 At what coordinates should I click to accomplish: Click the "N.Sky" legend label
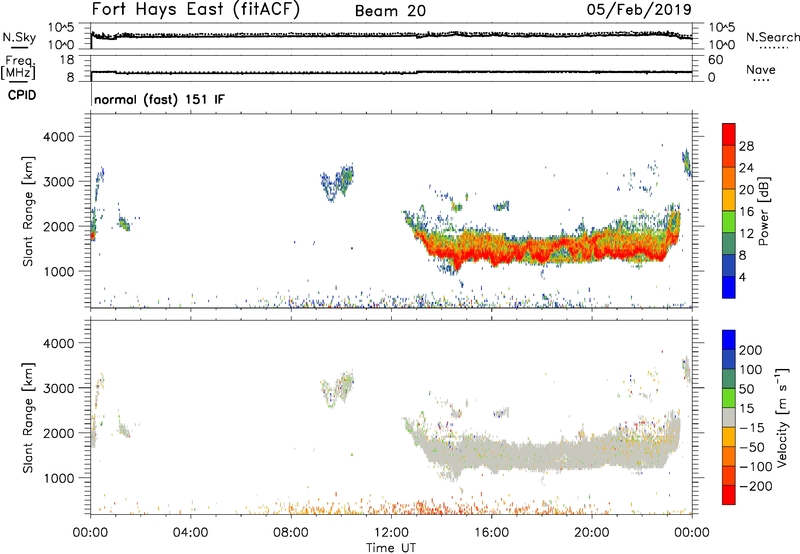(x=19, y=37)
